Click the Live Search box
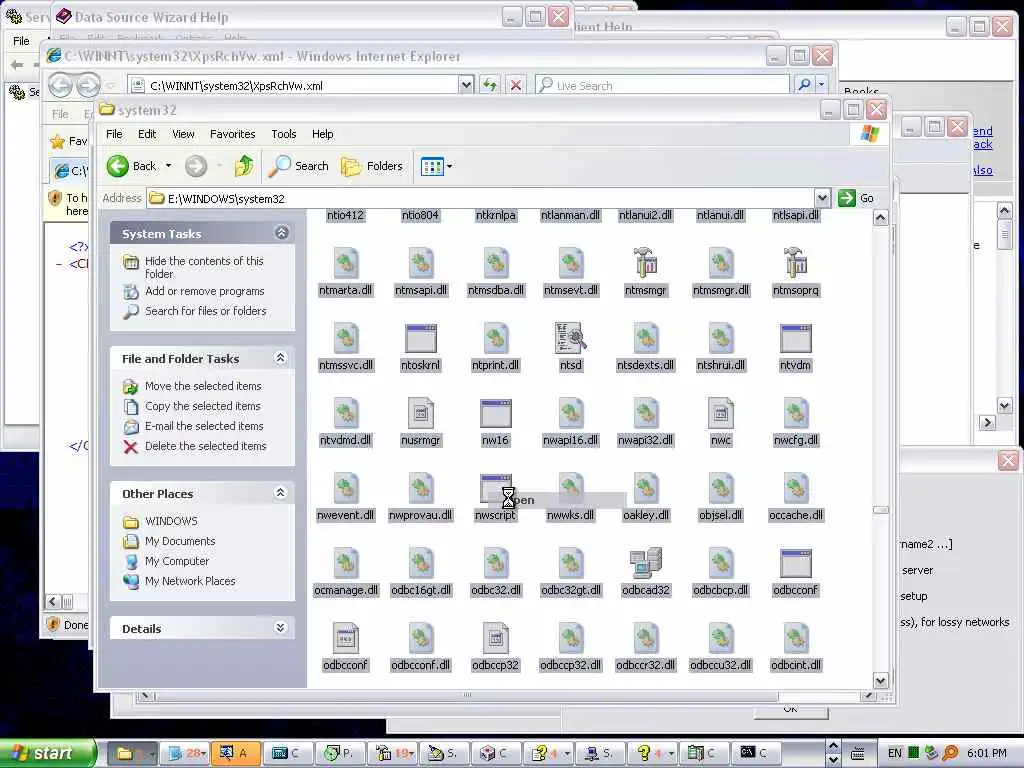Image resolution: width=1024 pixels, height=768 pixels. tap(662, 85)
